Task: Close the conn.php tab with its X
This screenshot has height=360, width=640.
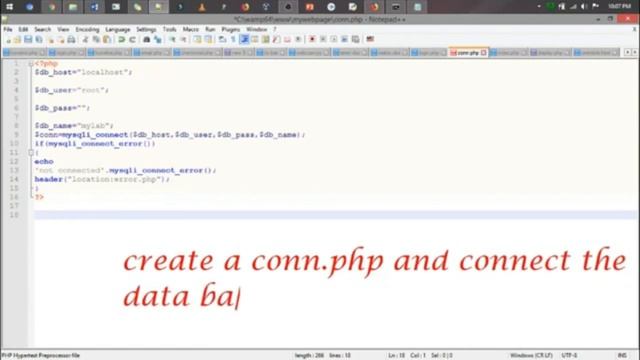Action: point(484,53)
